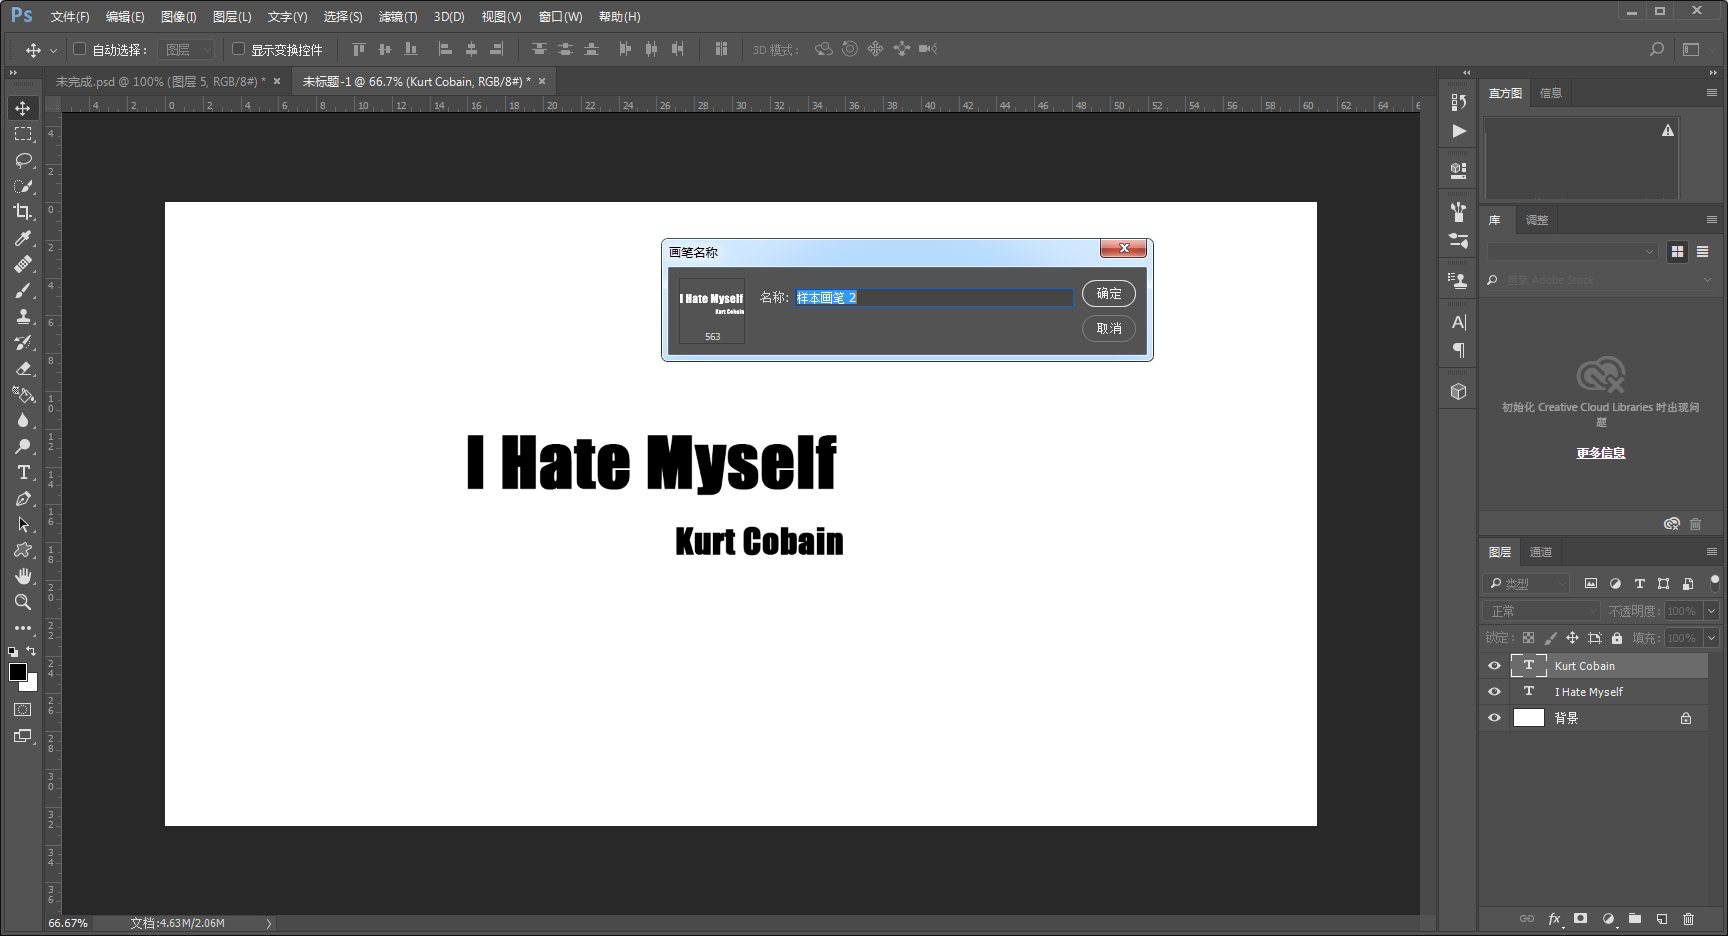Viewport: 1728px width, 936px height.
Task: Open the blend mode 正常 dropdown
Action: point(1543,611)
